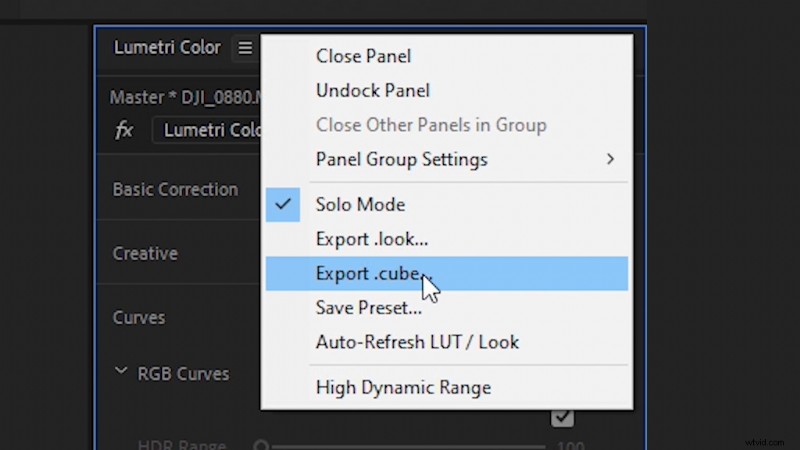This screenshot has height=450, width=800.
Task: Toggle the checkbox above the HDR Range value
Action: [x=562, y=416]
